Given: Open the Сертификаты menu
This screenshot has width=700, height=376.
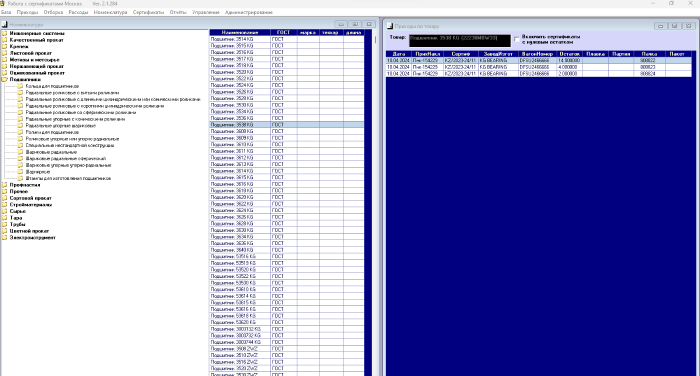Looking at the screenshot, I should click(x=148, y=12).
